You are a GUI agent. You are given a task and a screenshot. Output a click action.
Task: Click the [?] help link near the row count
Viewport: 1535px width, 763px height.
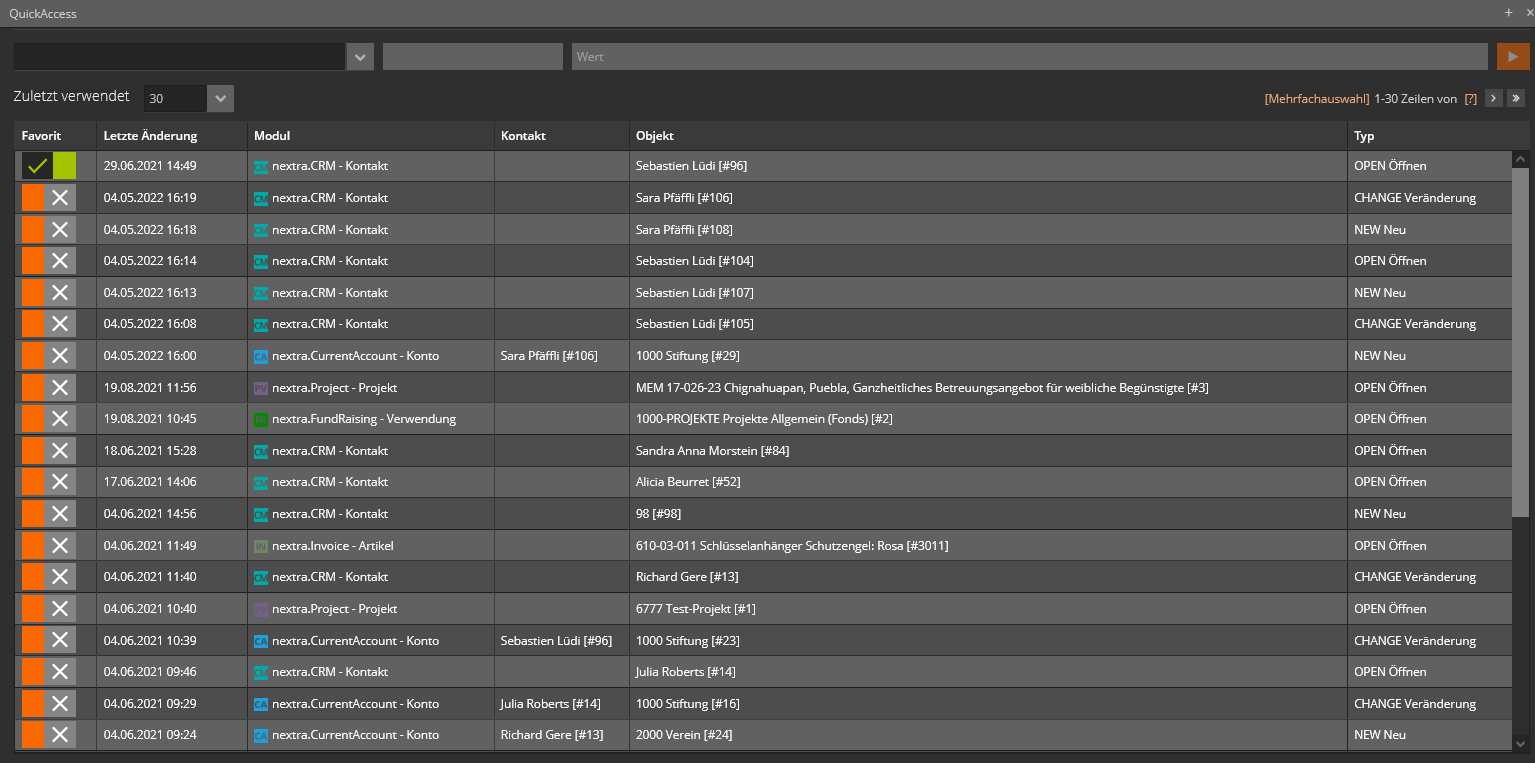1469,98
